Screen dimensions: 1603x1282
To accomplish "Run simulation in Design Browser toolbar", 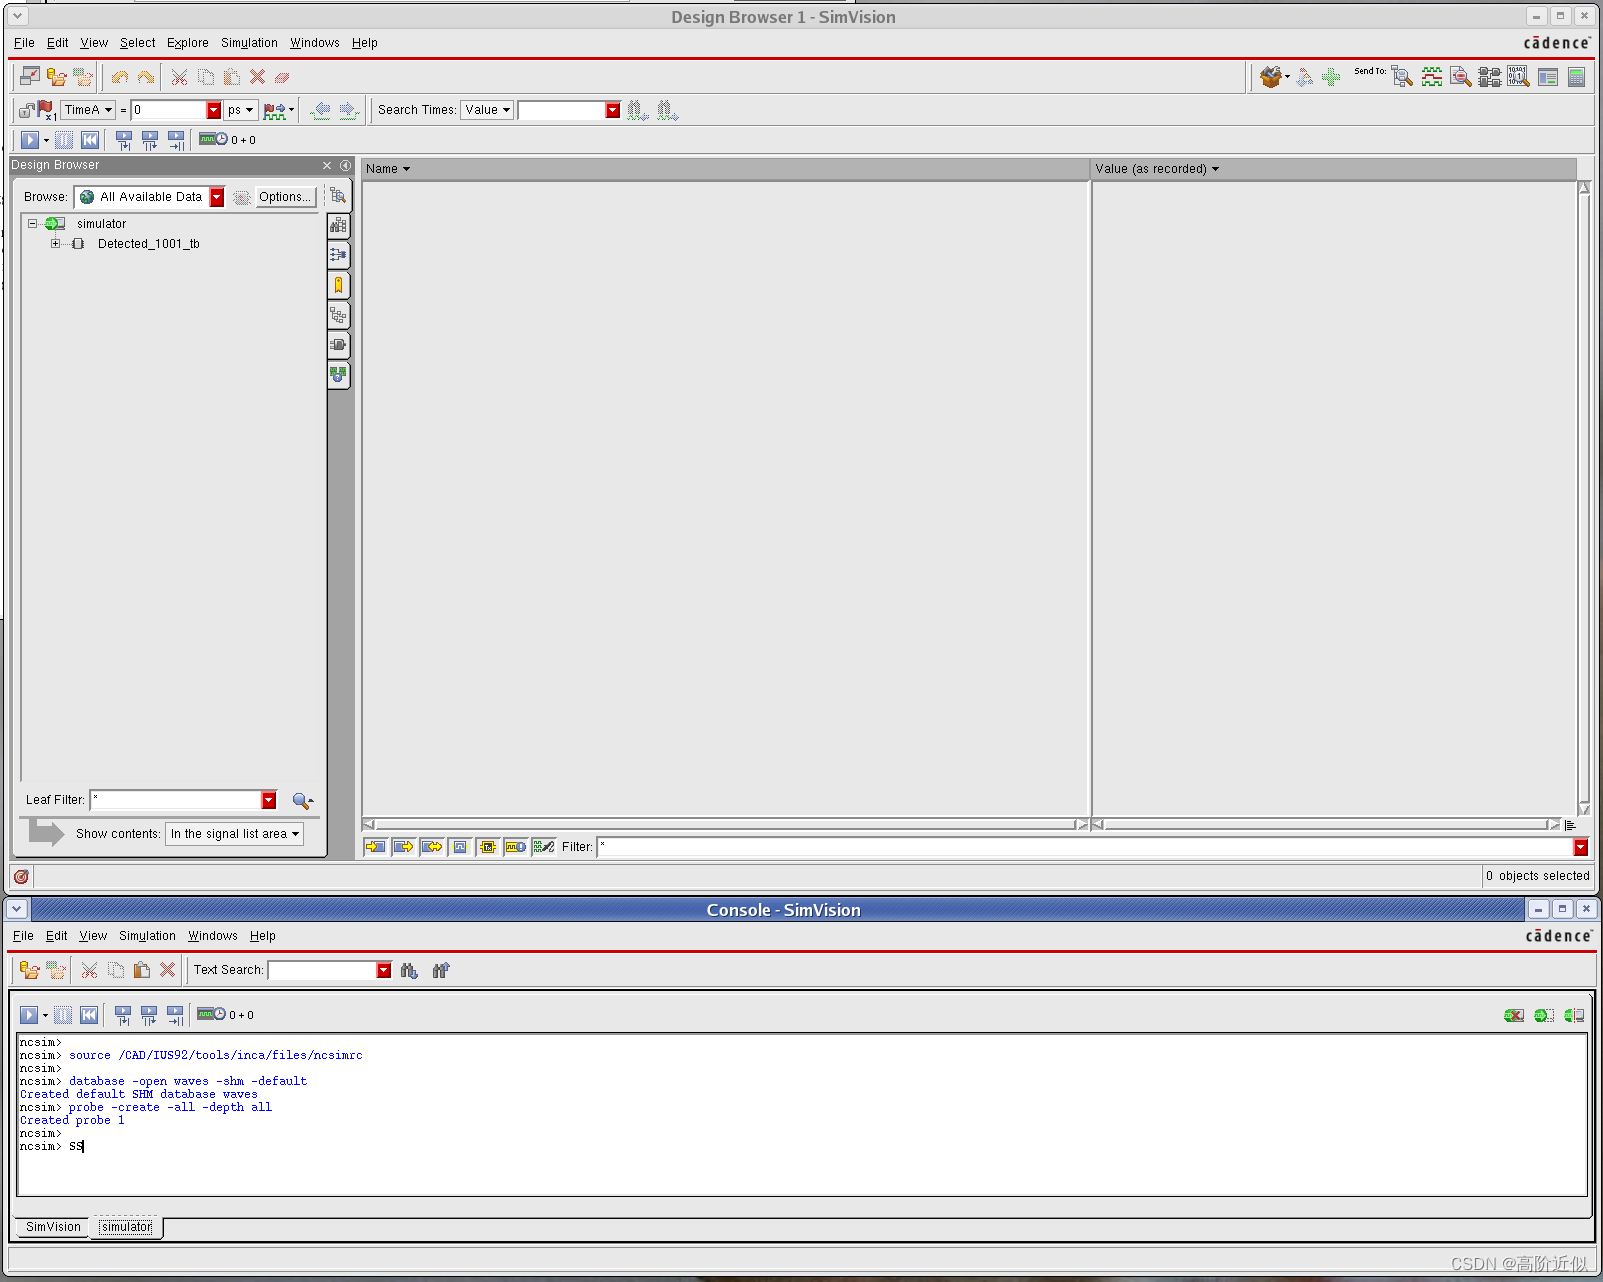I will pos(30,140).
